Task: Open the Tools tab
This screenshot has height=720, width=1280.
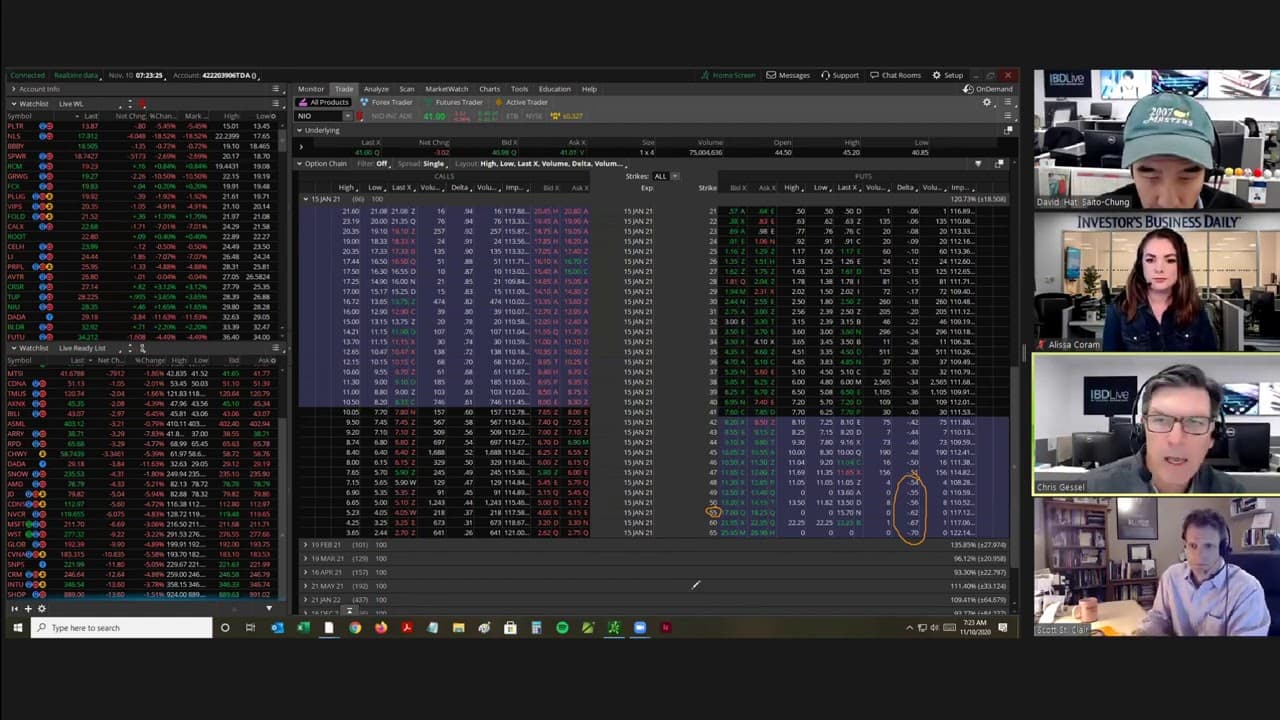Action: [519, 89]
